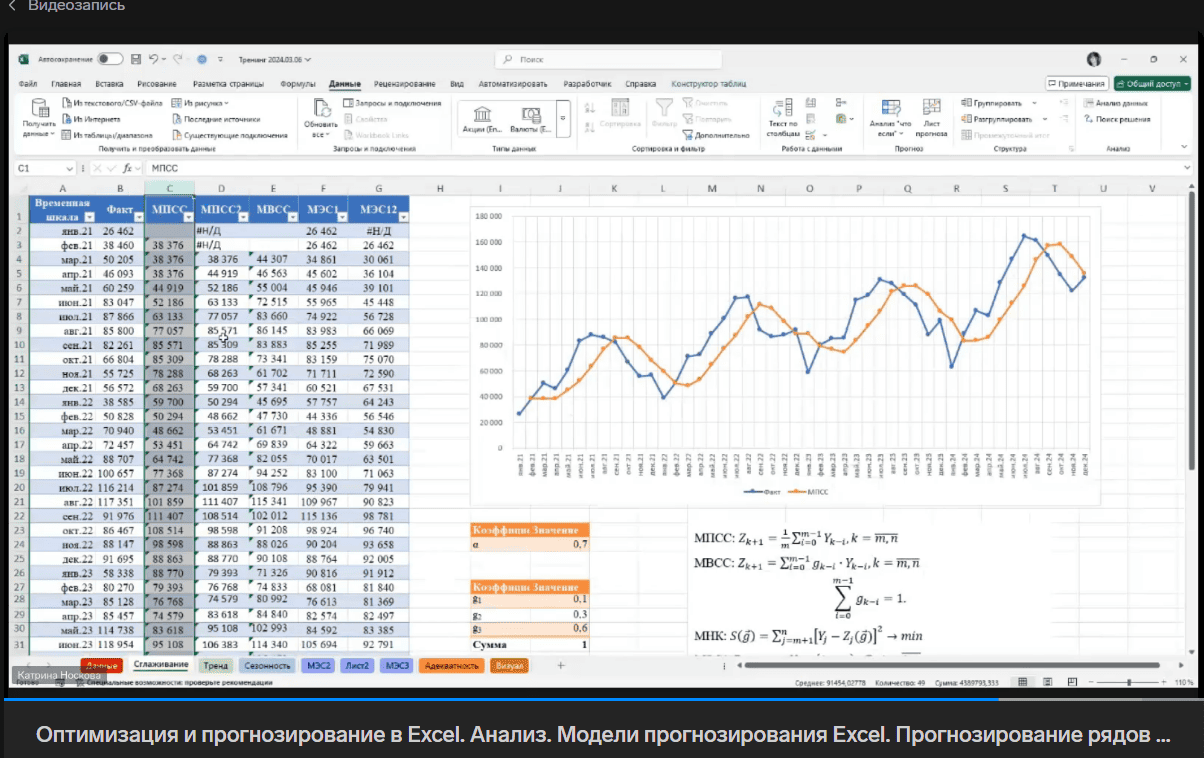Click Обновить все refresh icon

click(321, 108)
